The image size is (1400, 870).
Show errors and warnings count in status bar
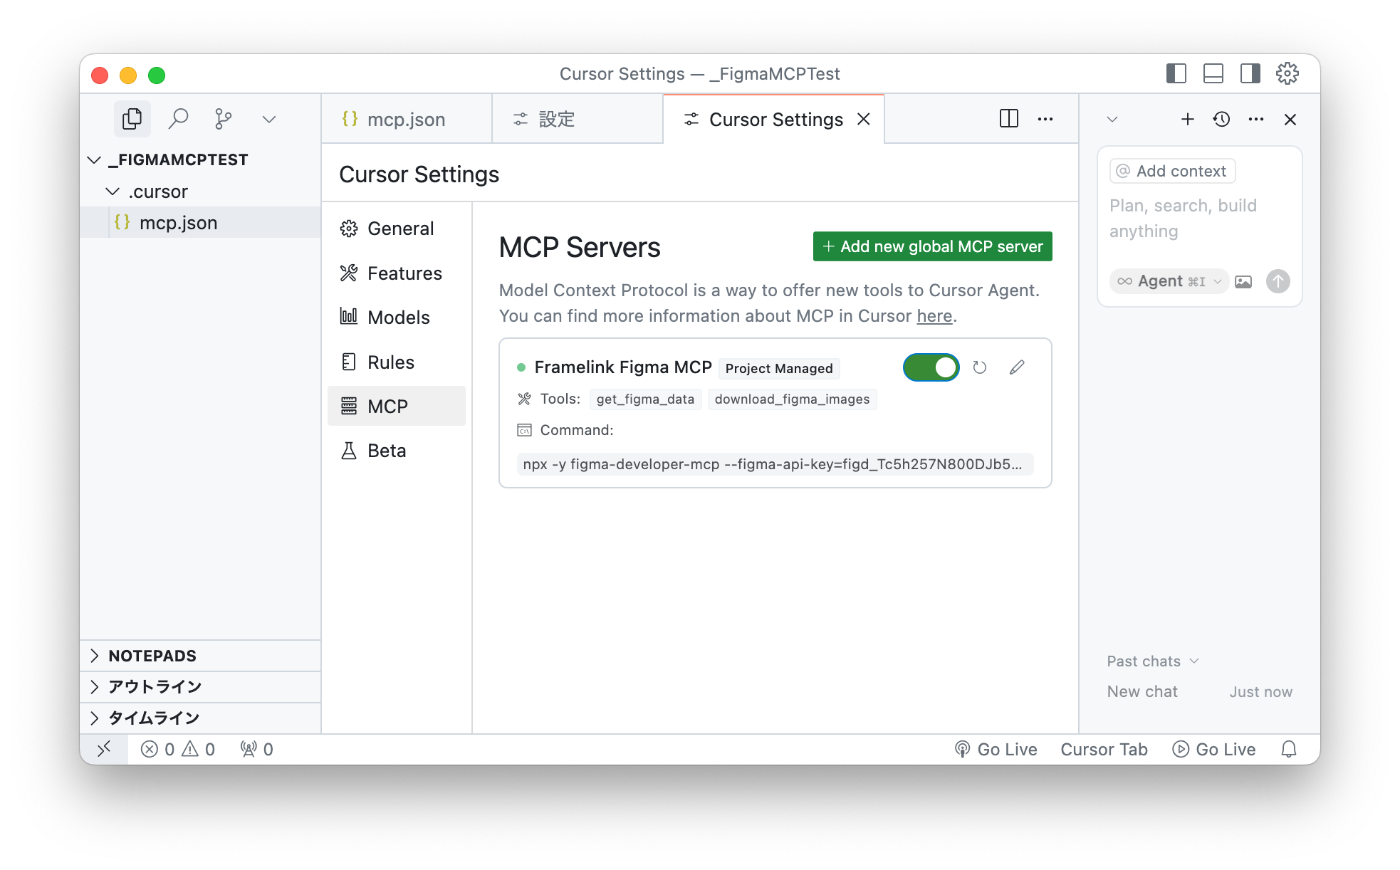pyautogui.click(x=178, y=749)
